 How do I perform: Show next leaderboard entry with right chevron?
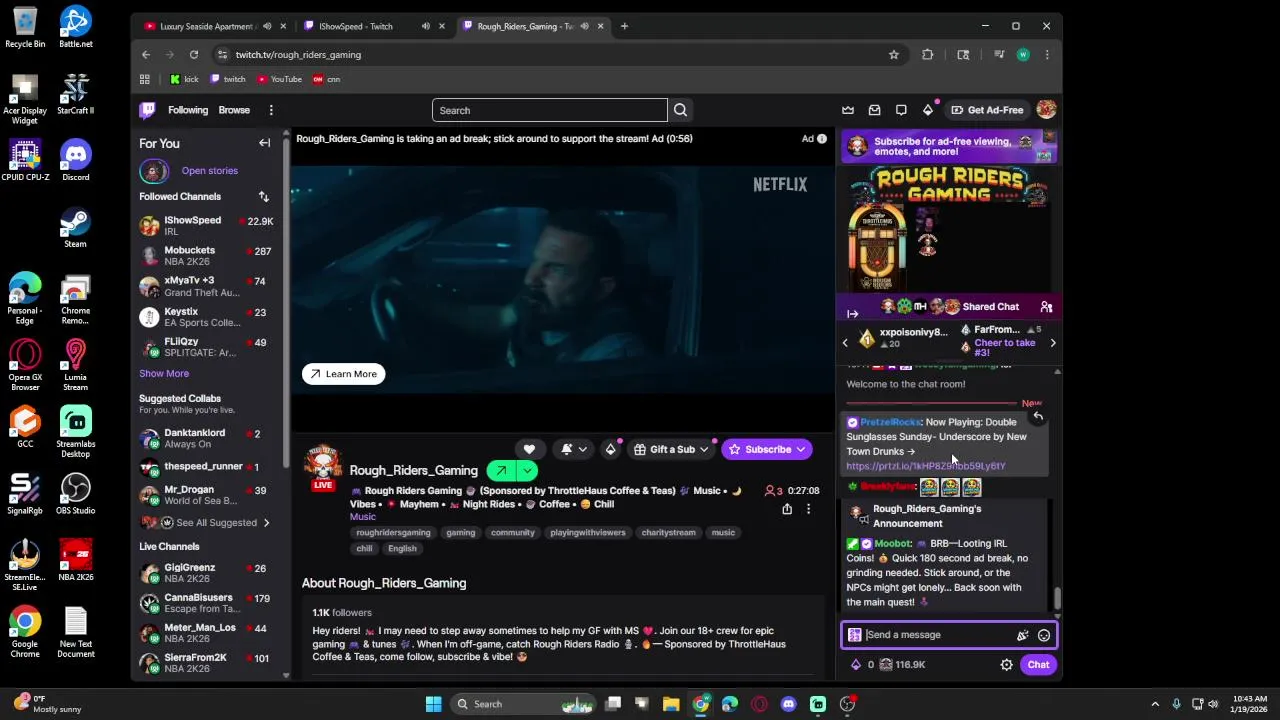coord(1053,343)
